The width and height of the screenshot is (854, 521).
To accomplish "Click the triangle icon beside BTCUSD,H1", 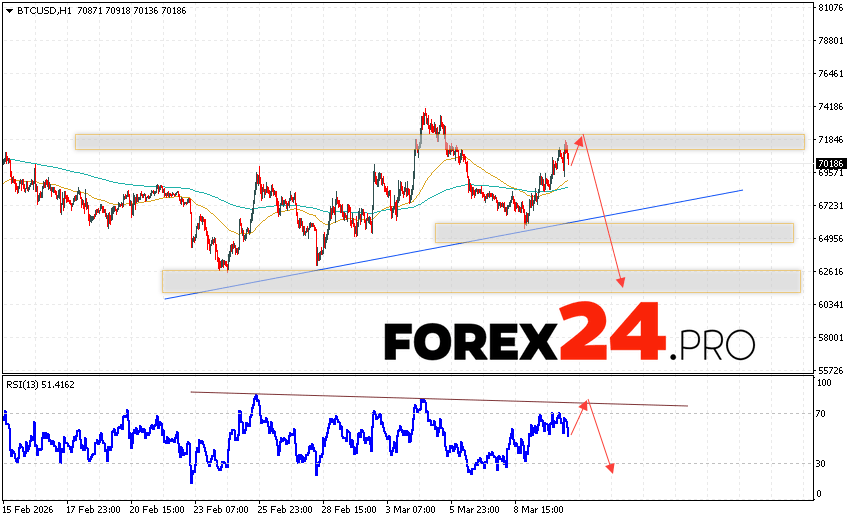I will (x=8, y=10).
